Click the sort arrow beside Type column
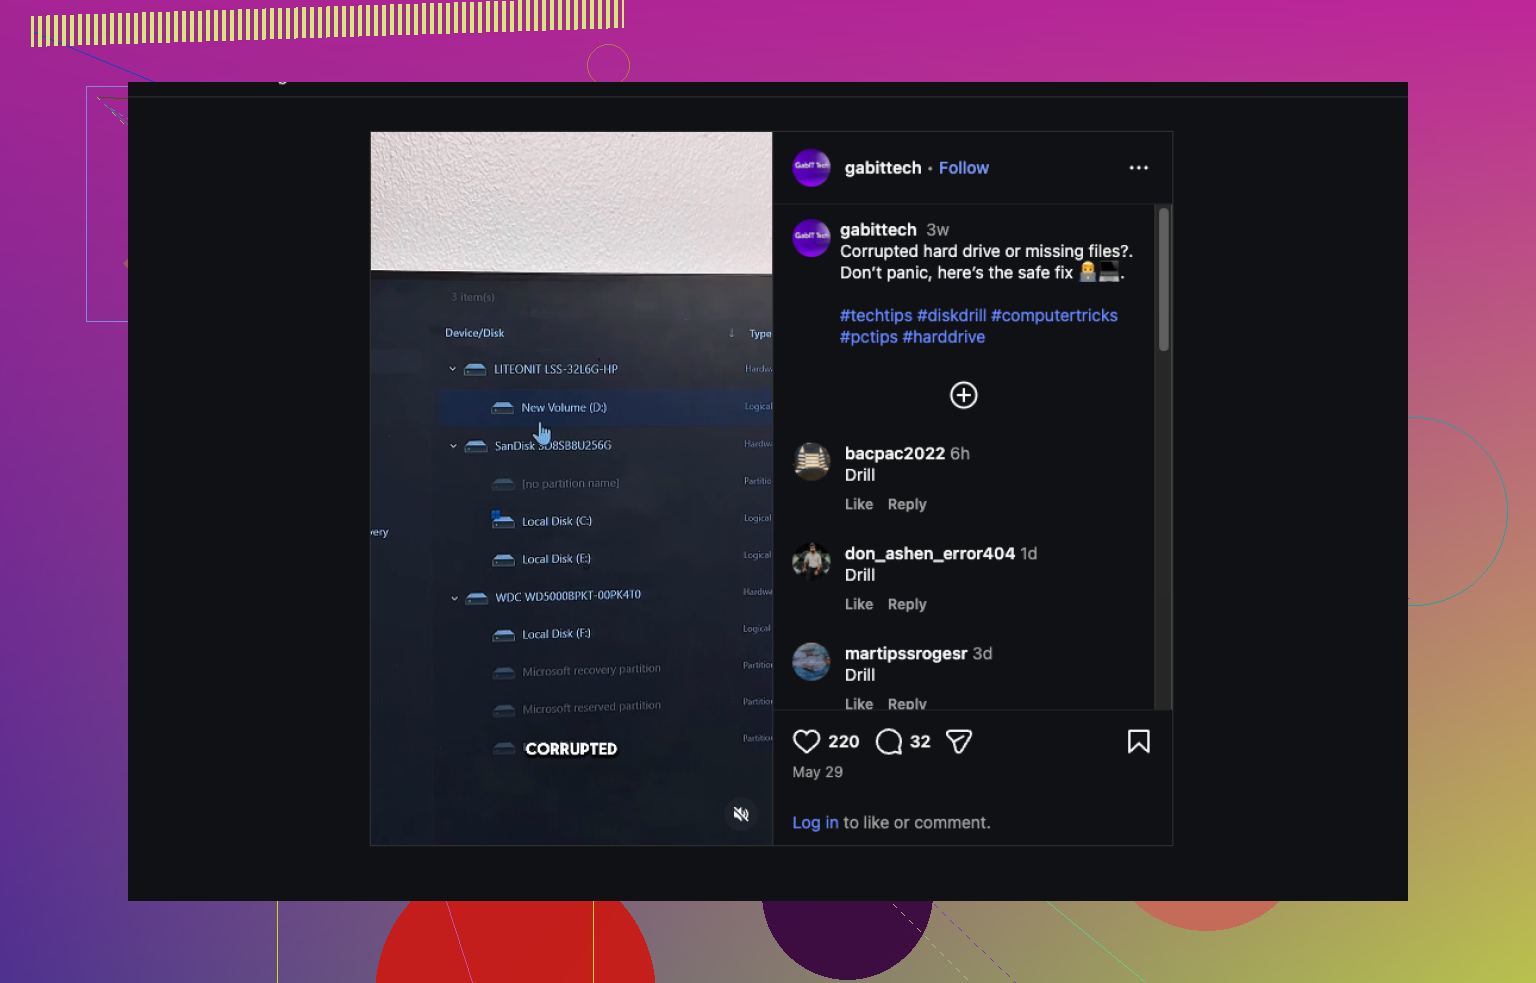The width and height of the screenshot is (1536, 983). [x=731, y=333]
